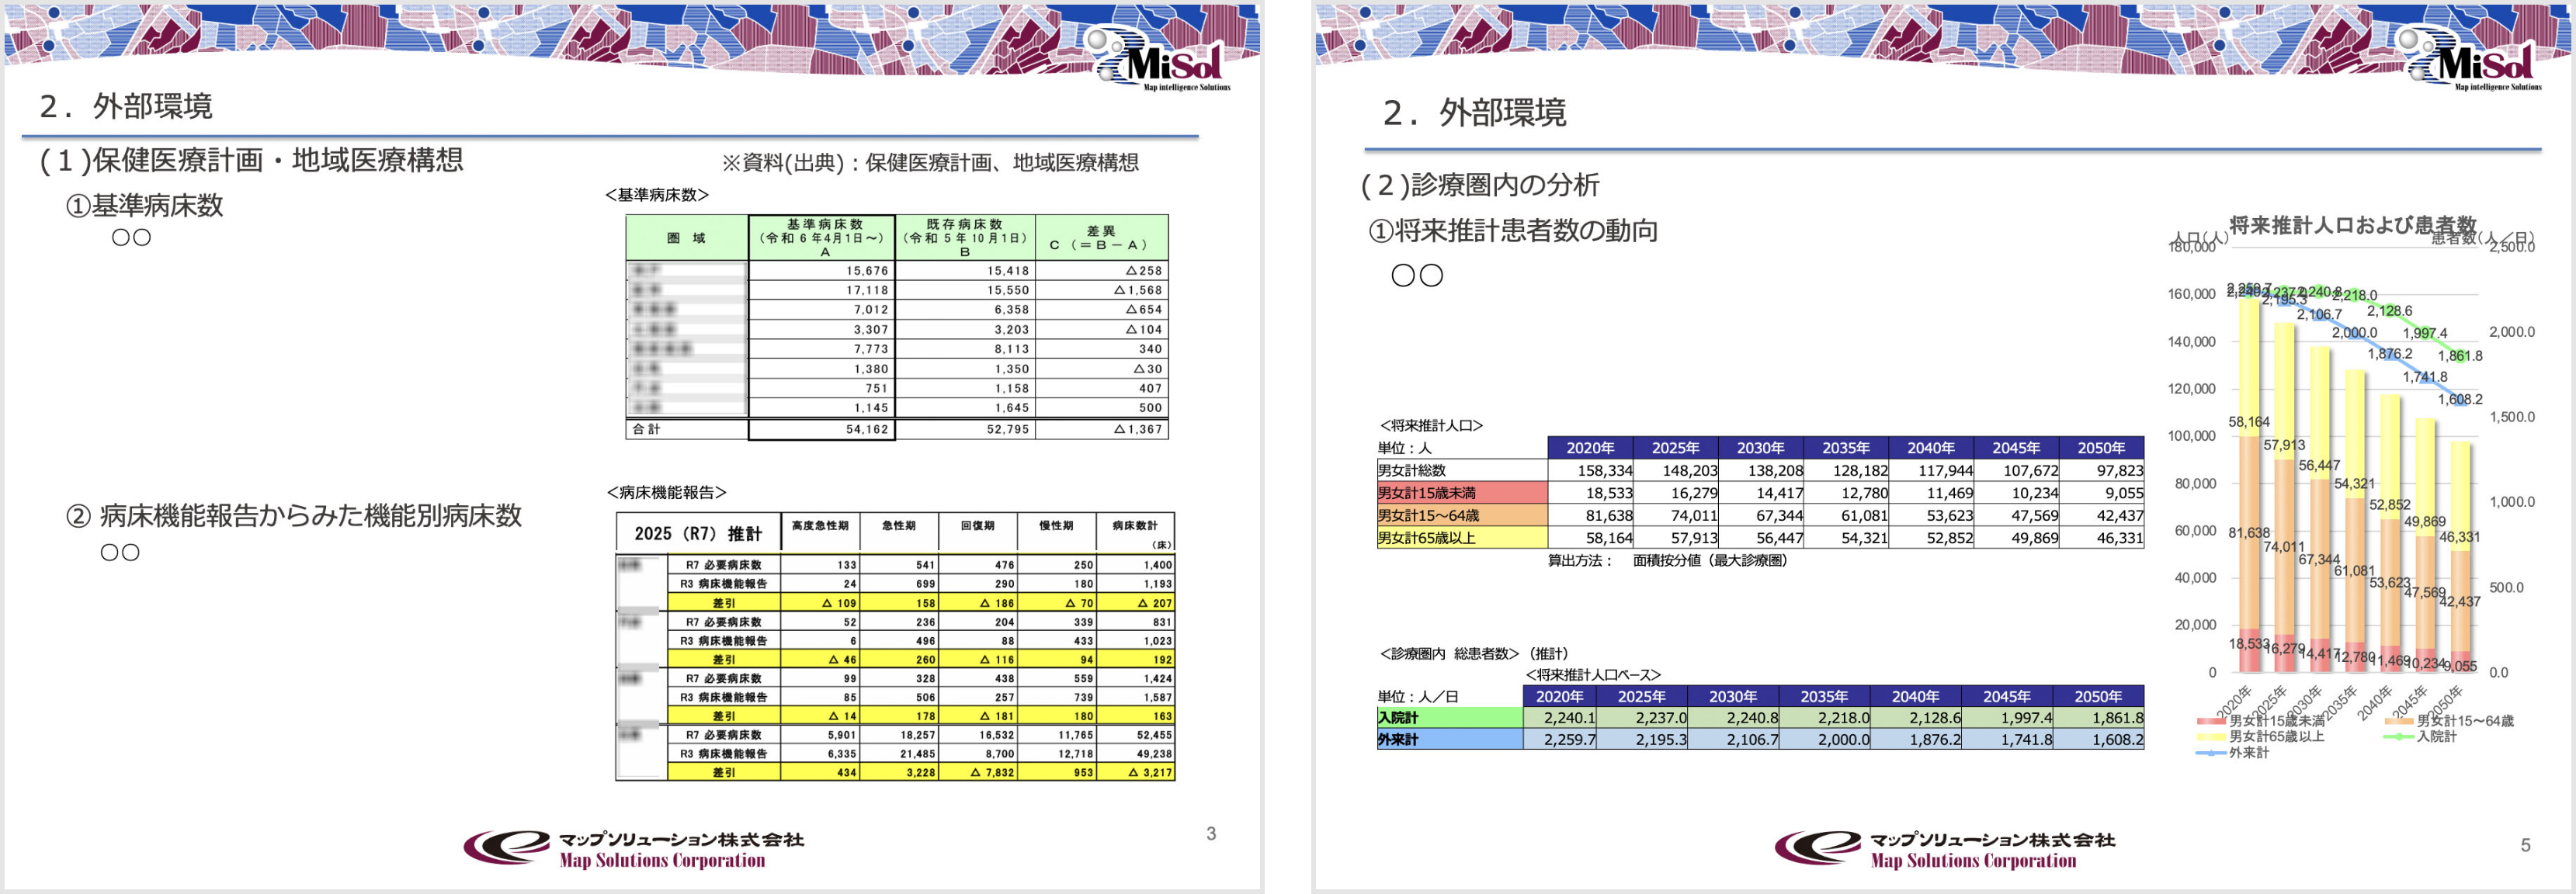The width and height of the screenshot is (2576, 894).
Task: Click the blue 外来計 legend line marker
Action: click(2211, 753)
